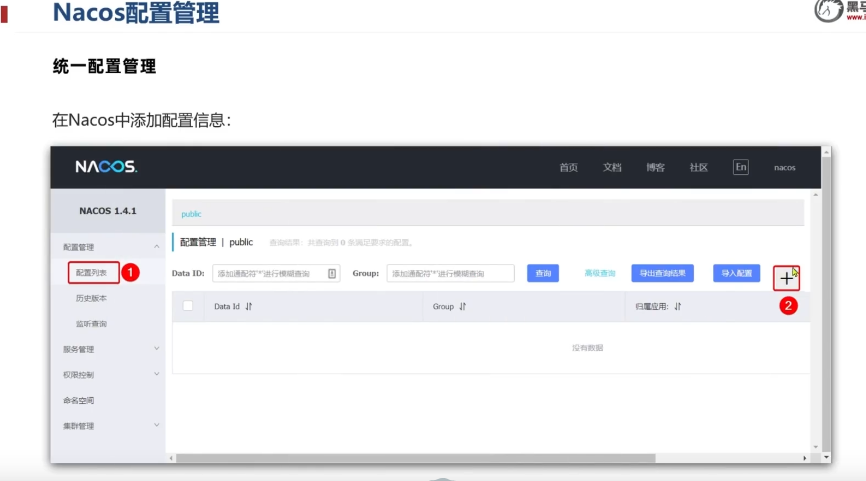Click the outer vertical scrollbar up arrow
This screenshot has width=866, height=481.
click(x=826, y=151)
